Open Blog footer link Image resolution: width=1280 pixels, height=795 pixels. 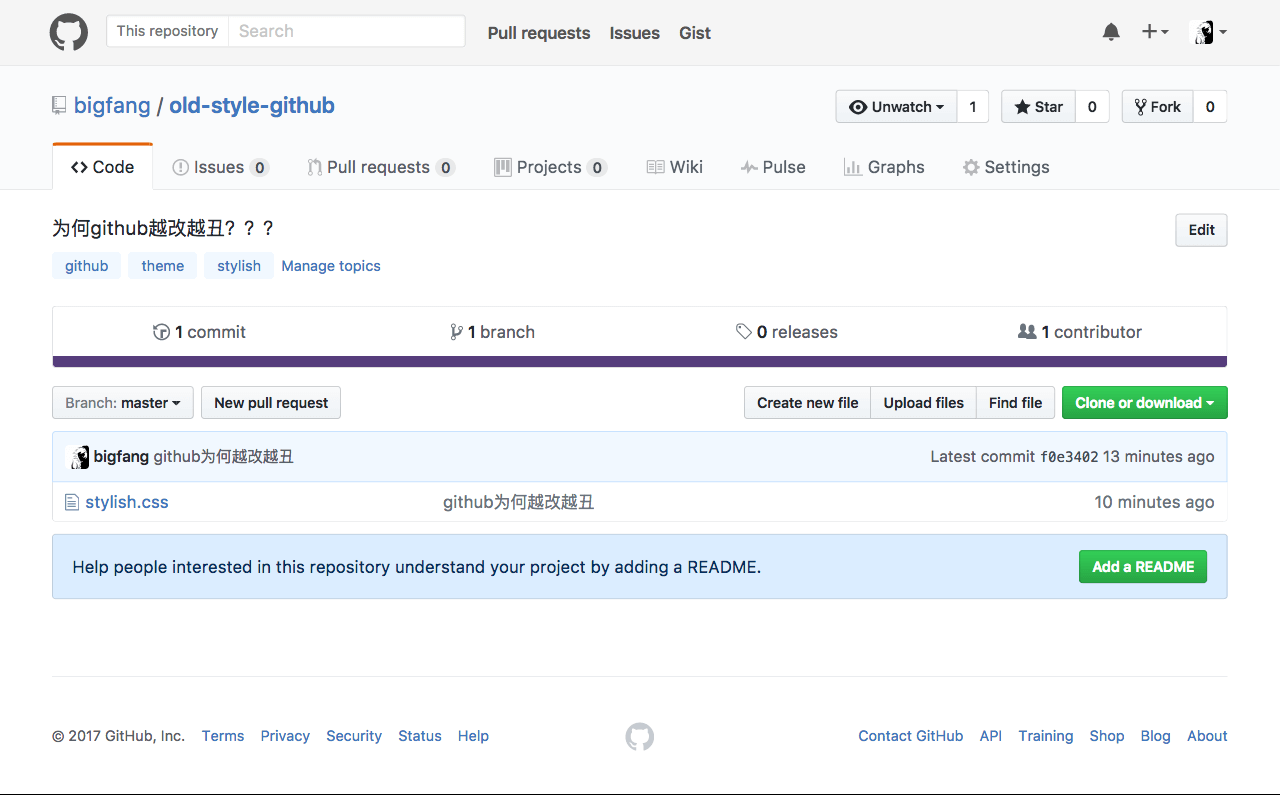pyautogui.click(x=1156, y=736)
